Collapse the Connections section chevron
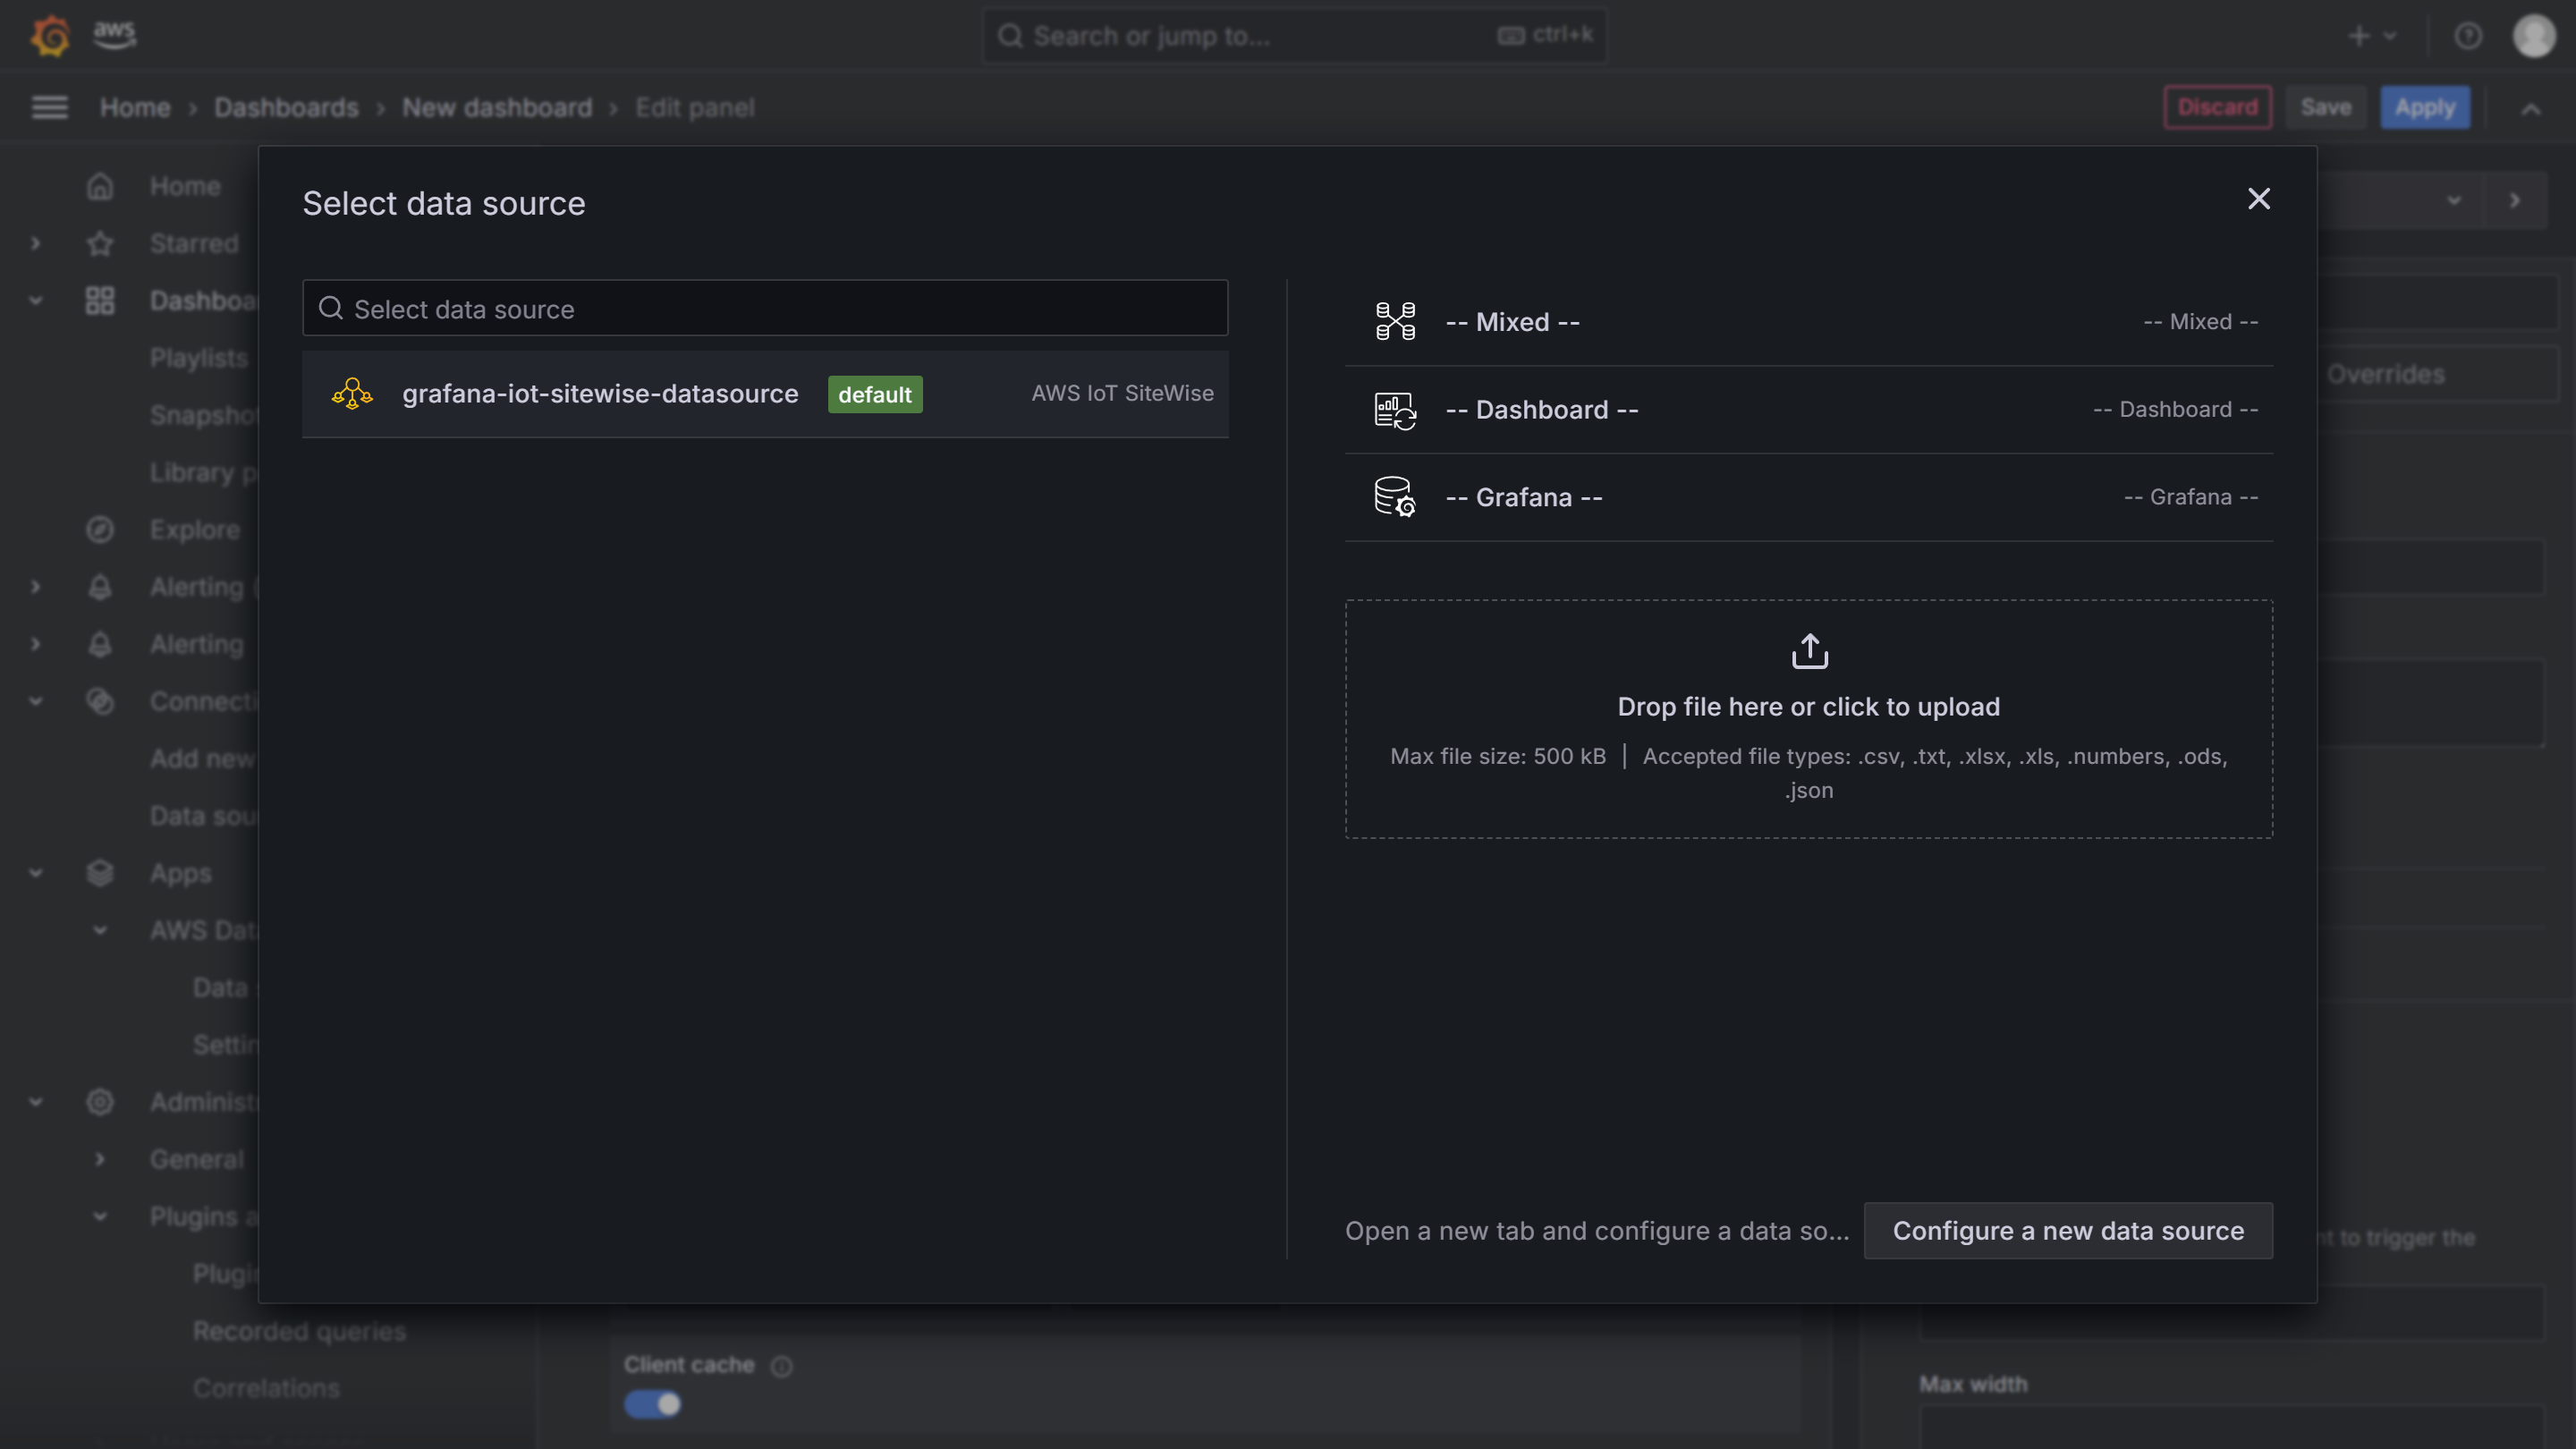Image resolution: width=2576 pixels, height=1449 pixels. click(x=36, y=701)
